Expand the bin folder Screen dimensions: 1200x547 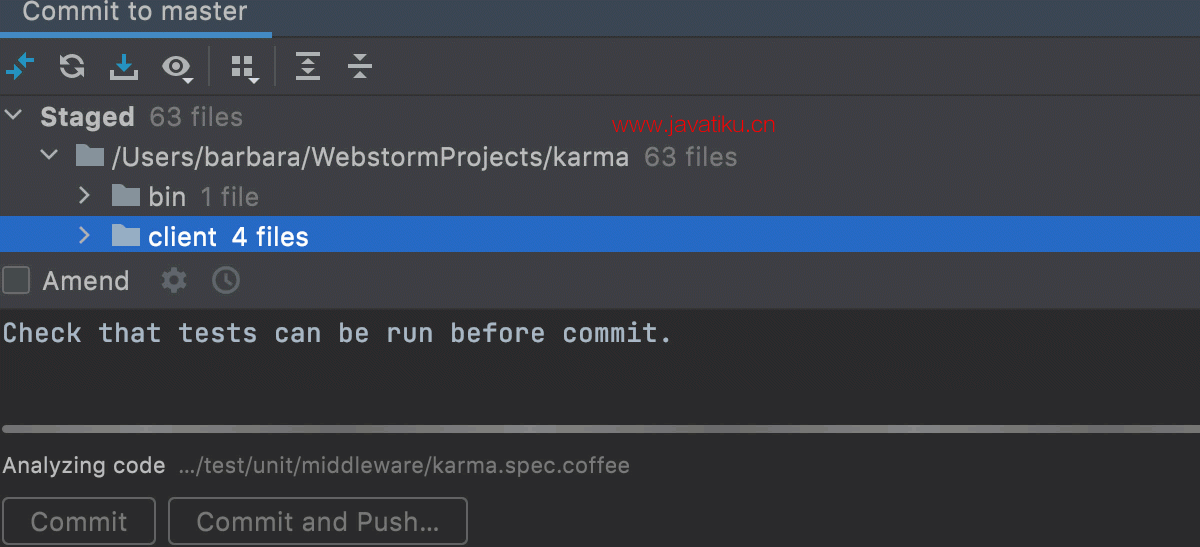click(85, 196)
